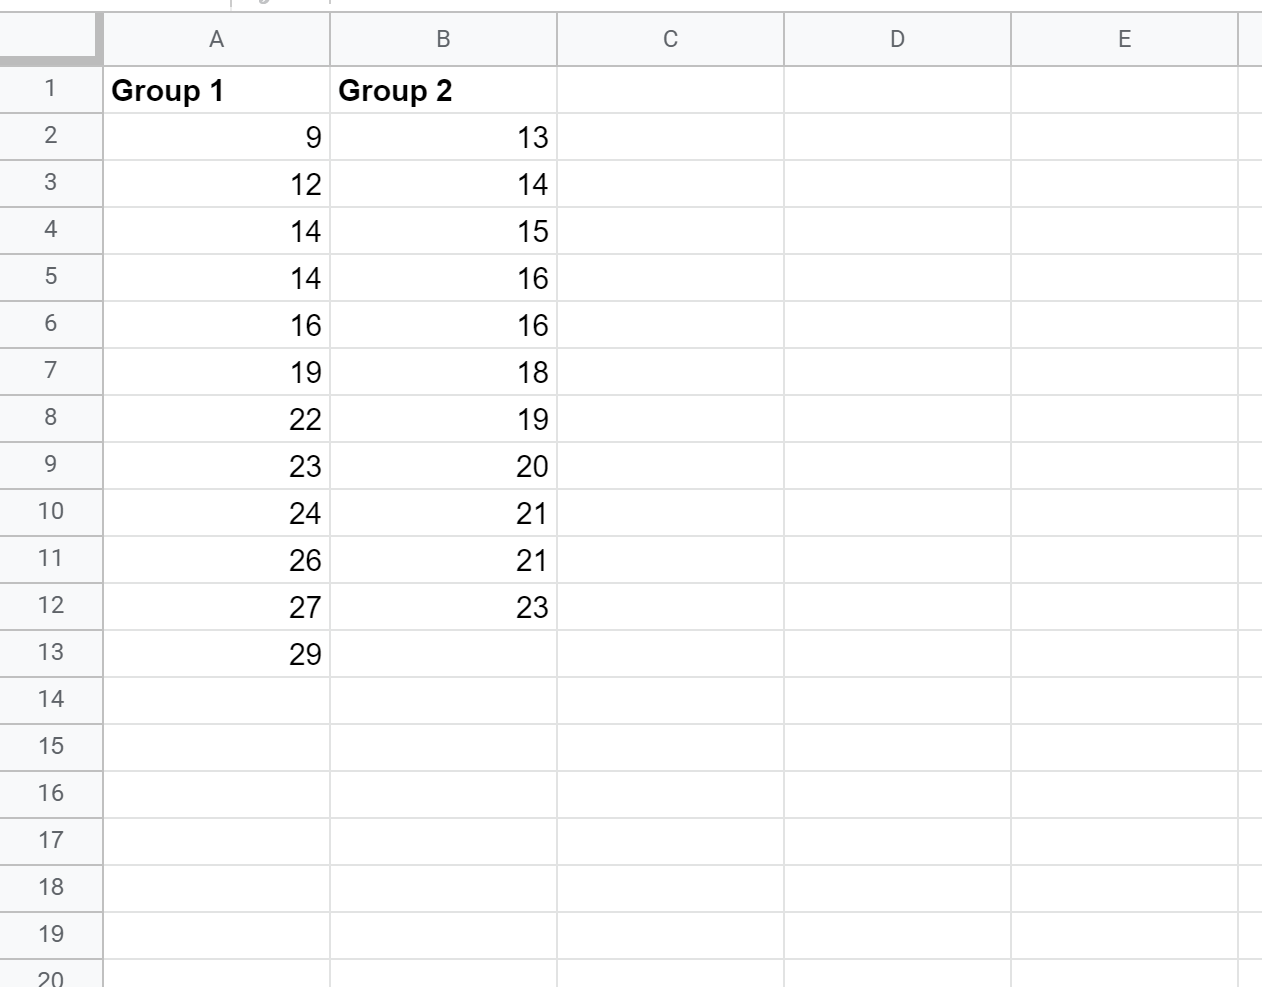This screenshot has width=1262, height=987.
Task: Select cell B2 containing 13
Action: click(x=443, y=137)
